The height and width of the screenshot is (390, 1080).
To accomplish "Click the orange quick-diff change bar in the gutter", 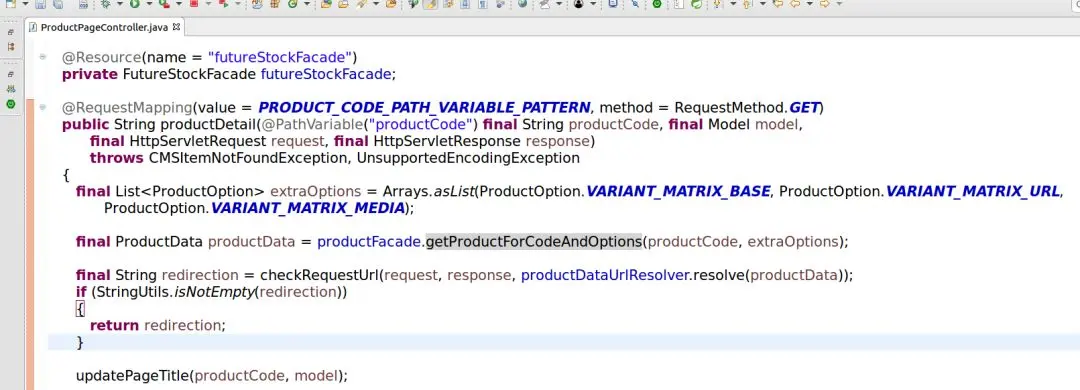I will click(29, 245).
